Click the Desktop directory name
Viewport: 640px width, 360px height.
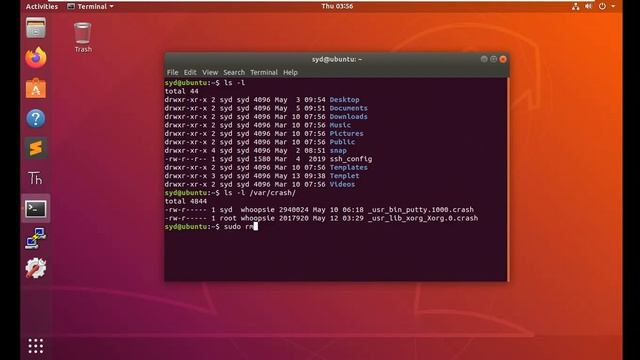pyautogui.click(x=344, y=100)
